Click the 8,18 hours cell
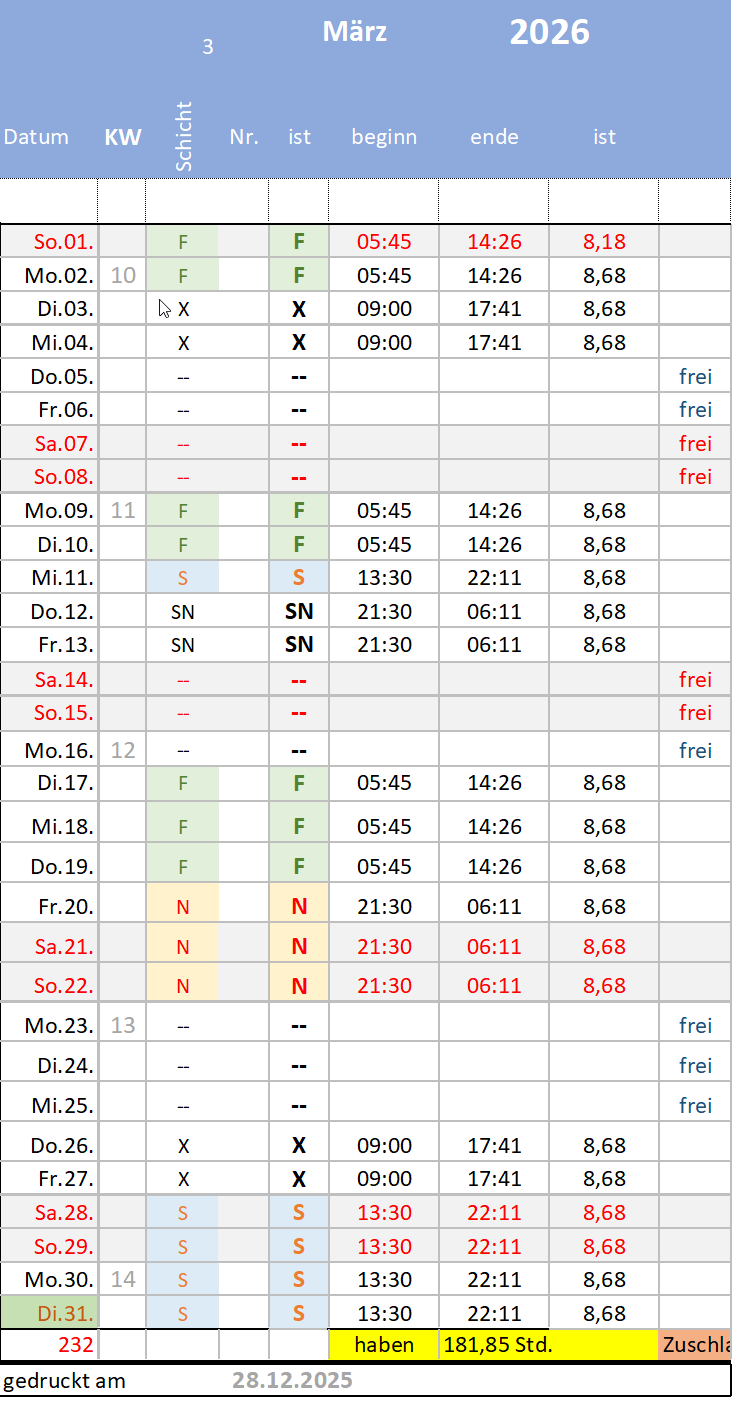This screenshot has height=1410, width=739. [x=604, y=241]
